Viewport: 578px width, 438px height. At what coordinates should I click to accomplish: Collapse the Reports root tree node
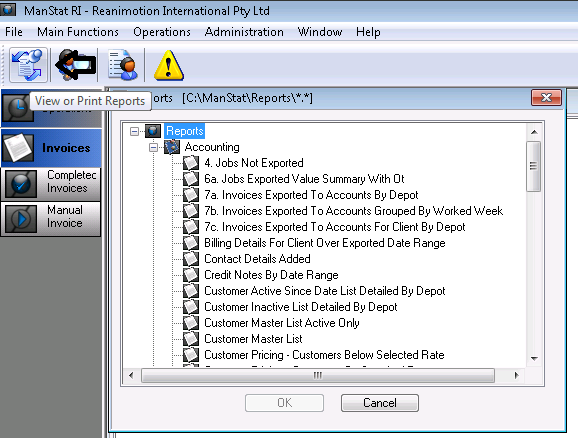tap(135, 131)
